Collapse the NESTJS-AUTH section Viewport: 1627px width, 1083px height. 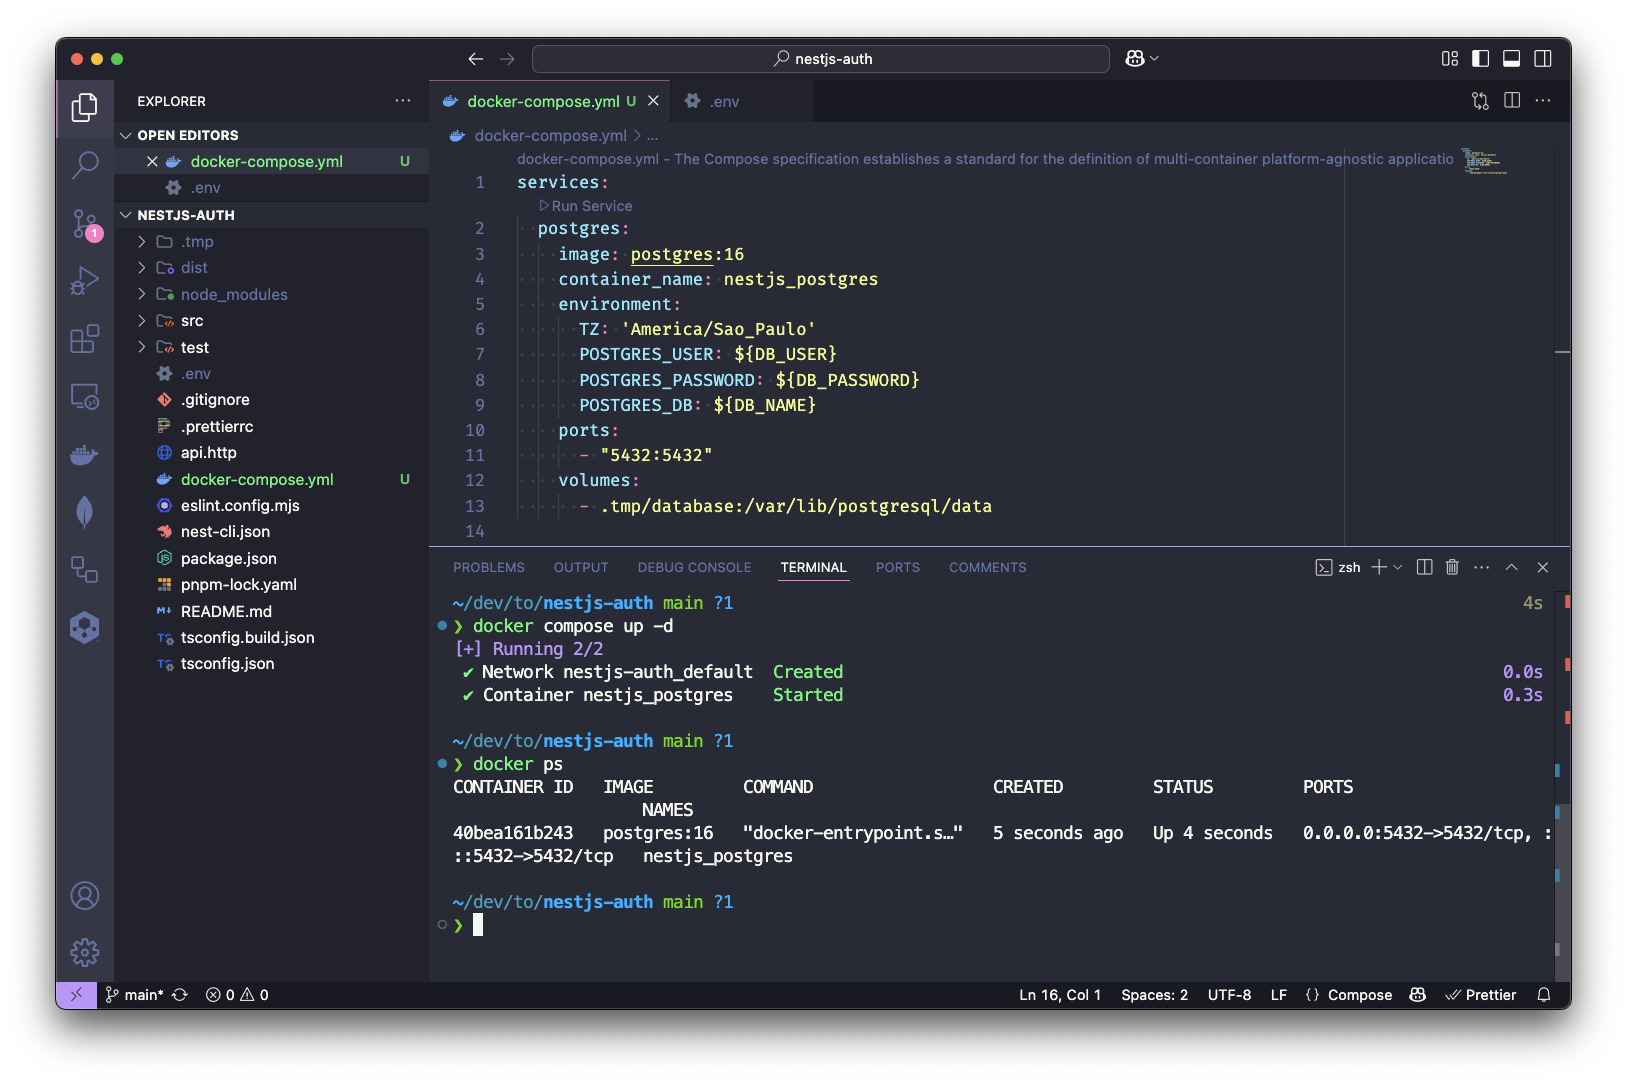127,215
